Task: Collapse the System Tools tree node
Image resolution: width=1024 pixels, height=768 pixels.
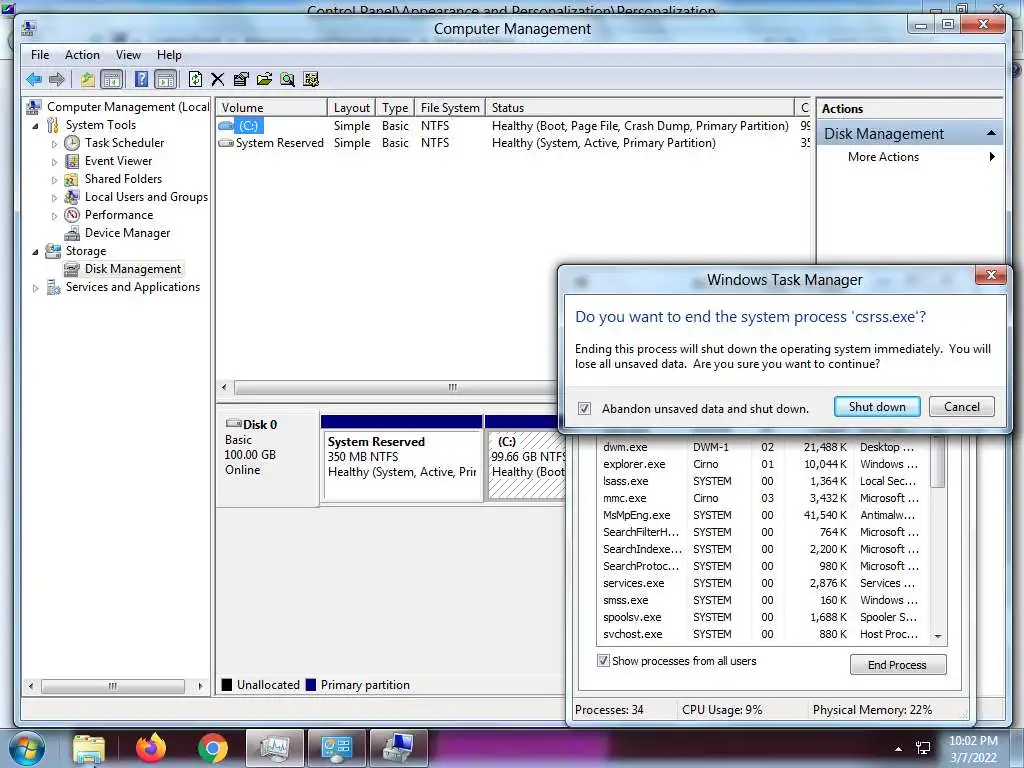Action: tap(35, 125)
